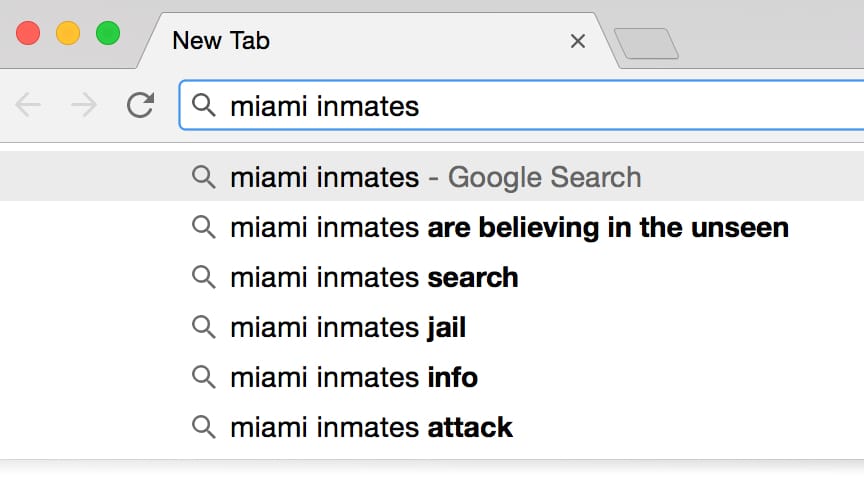Choose the "are believing in the unseen" suggestion

[509, 227]
